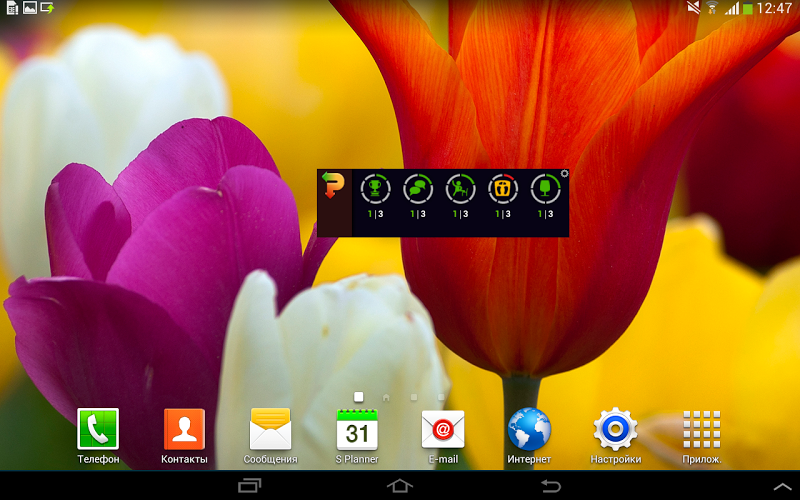The width and height of the screenshot is (800, 500).
Task: Tap the Wi-Fi status icon
Action: point(711,8)
